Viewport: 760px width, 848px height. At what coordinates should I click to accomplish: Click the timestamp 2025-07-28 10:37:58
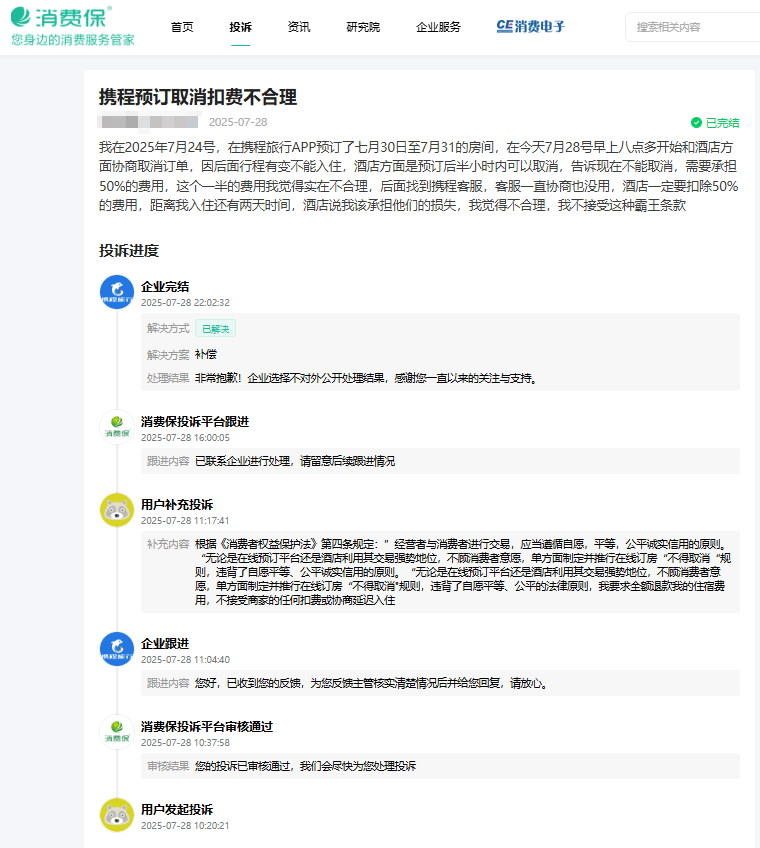tap(186, 743)
